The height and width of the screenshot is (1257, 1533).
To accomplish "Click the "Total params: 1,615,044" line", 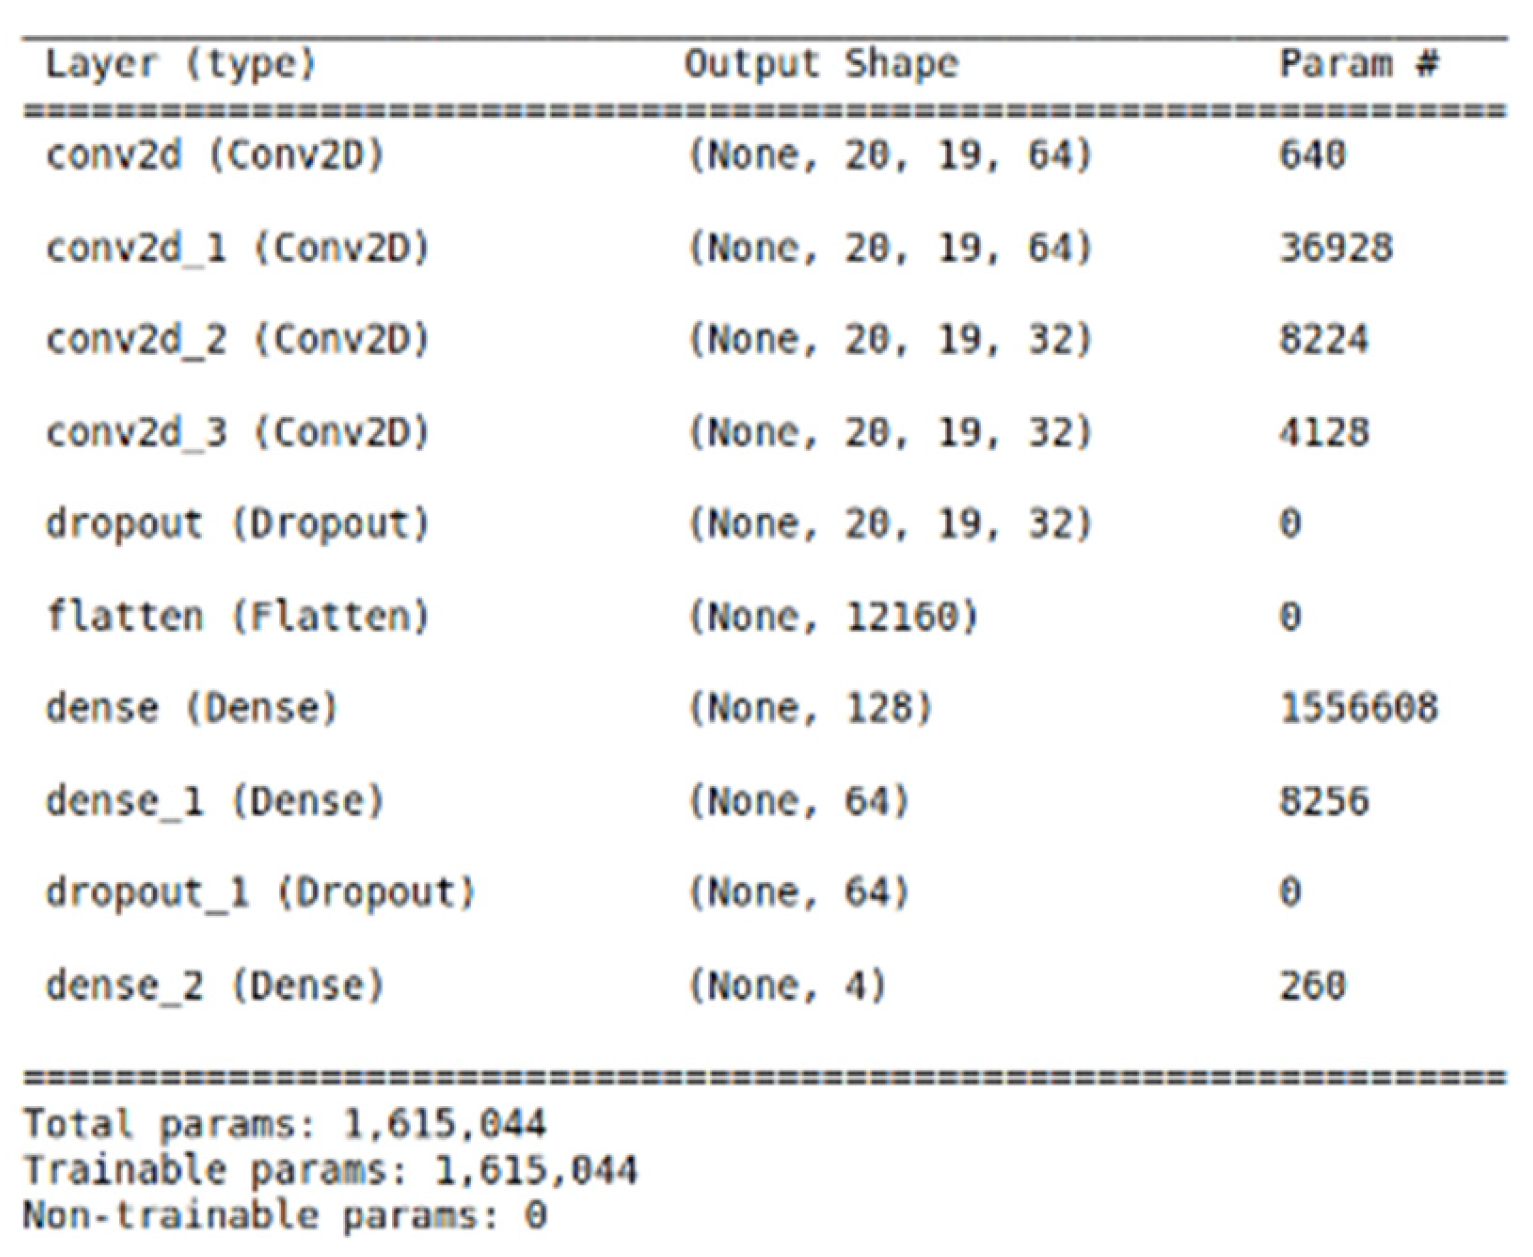I will 285,1125.
